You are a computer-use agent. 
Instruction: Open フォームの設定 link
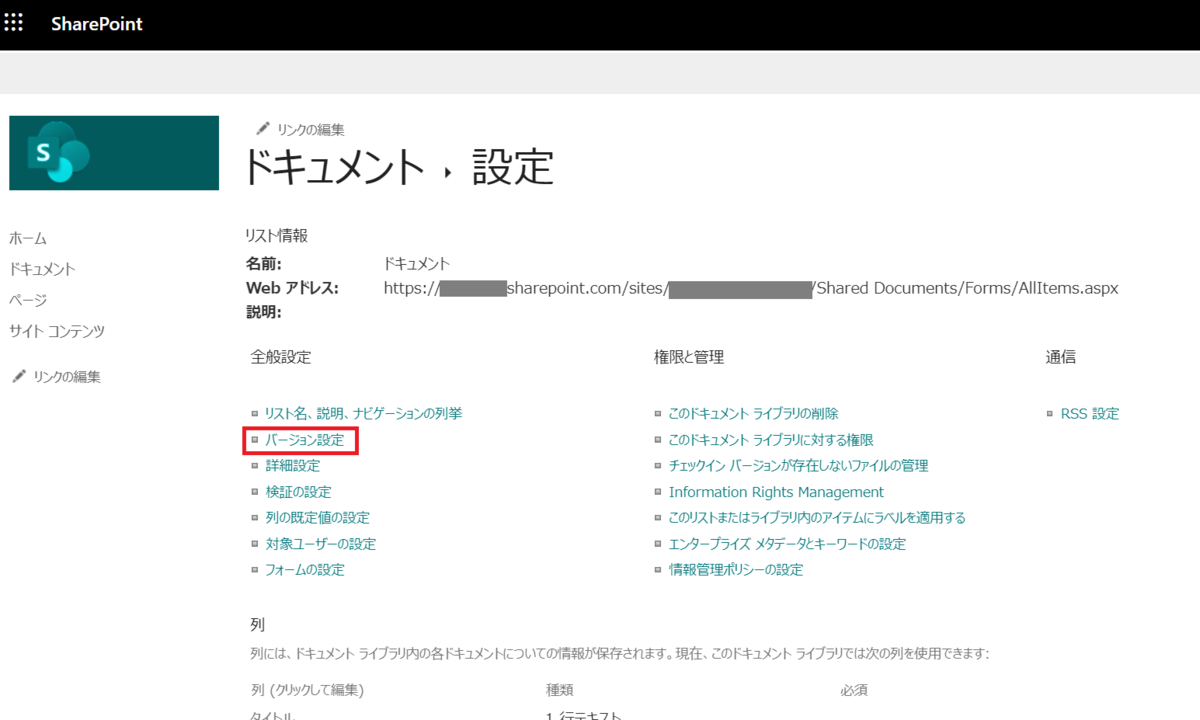point(304,570)
